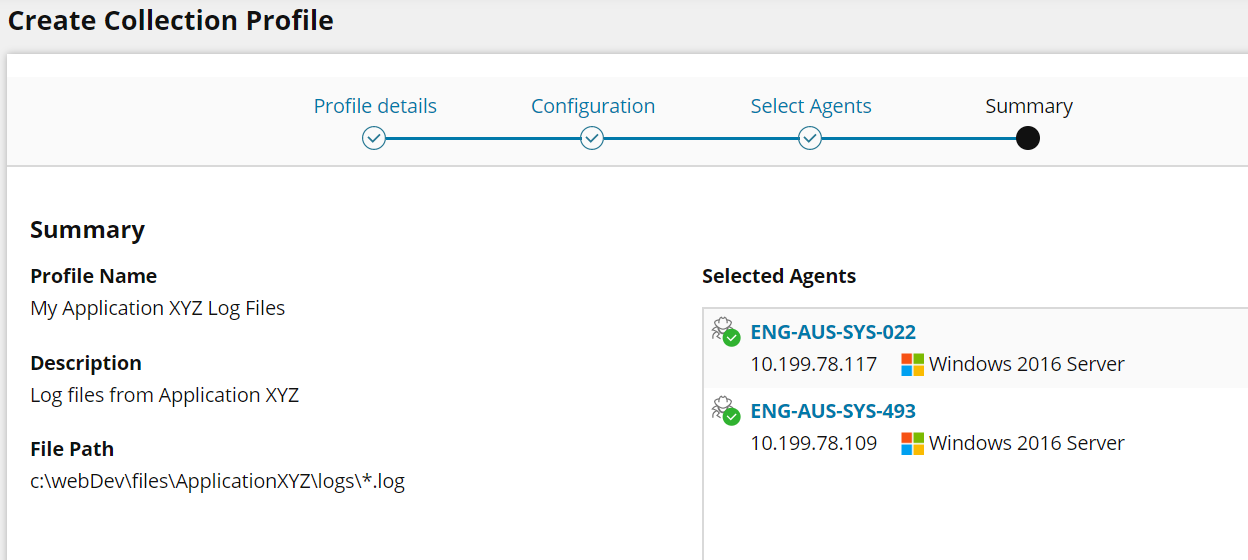
Task: Go back to Profile details step
Action: coord(375,106)
